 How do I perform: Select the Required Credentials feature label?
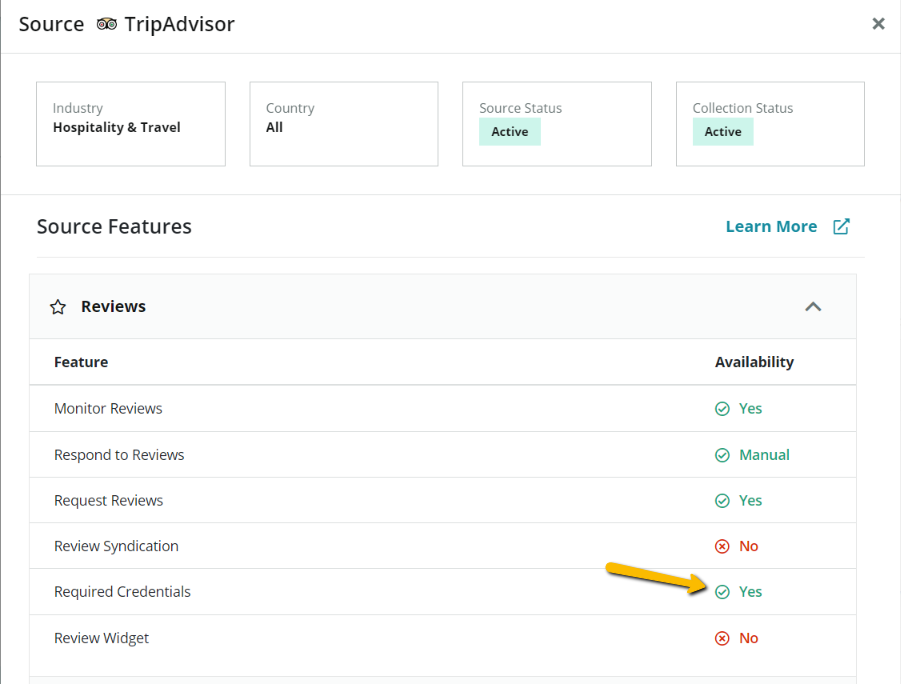tap(122, 591)
